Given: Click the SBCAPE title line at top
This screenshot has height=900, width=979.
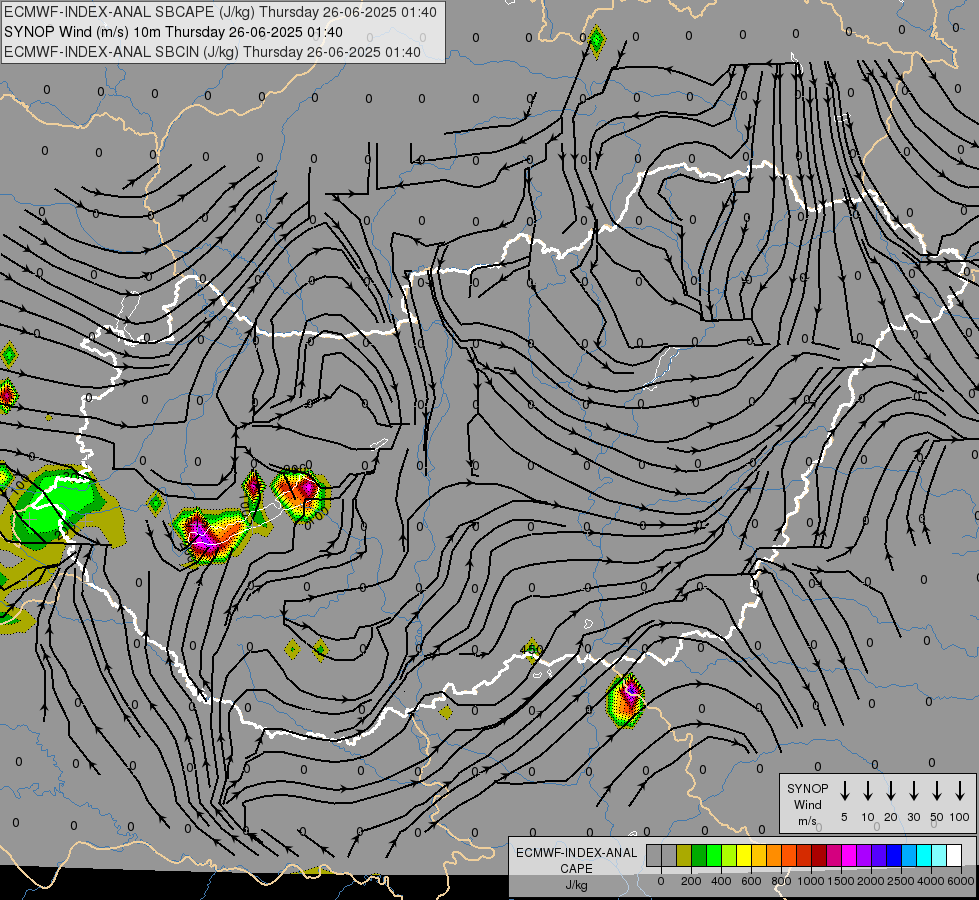Looking at the screenshot, I should 220,12.
